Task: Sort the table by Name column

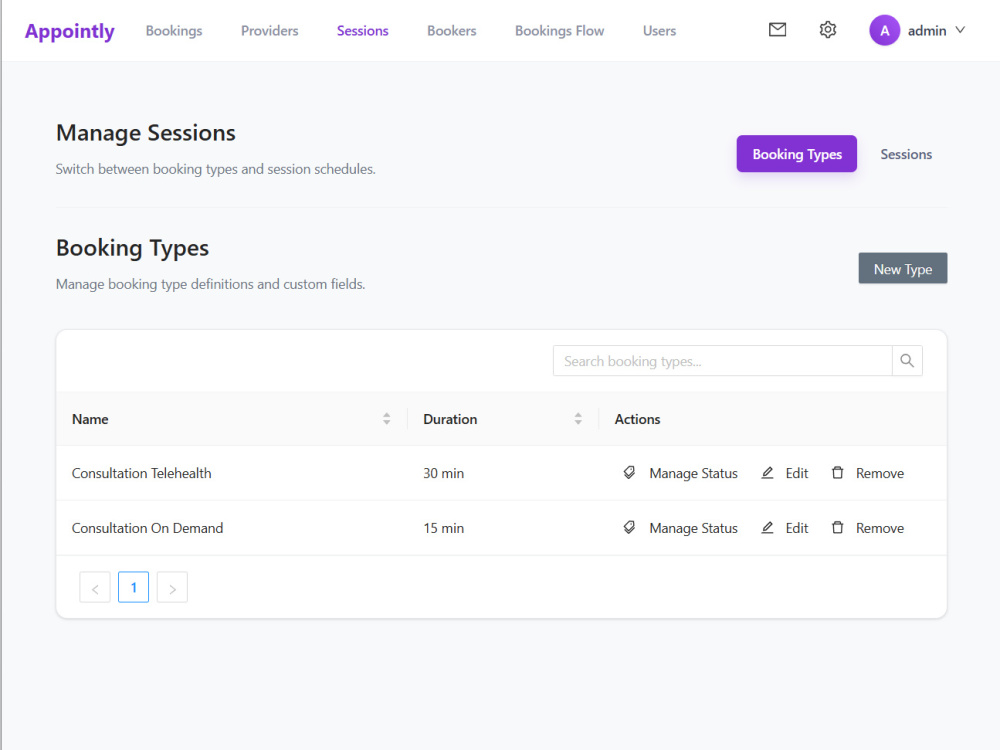Action: coord(386,418)
